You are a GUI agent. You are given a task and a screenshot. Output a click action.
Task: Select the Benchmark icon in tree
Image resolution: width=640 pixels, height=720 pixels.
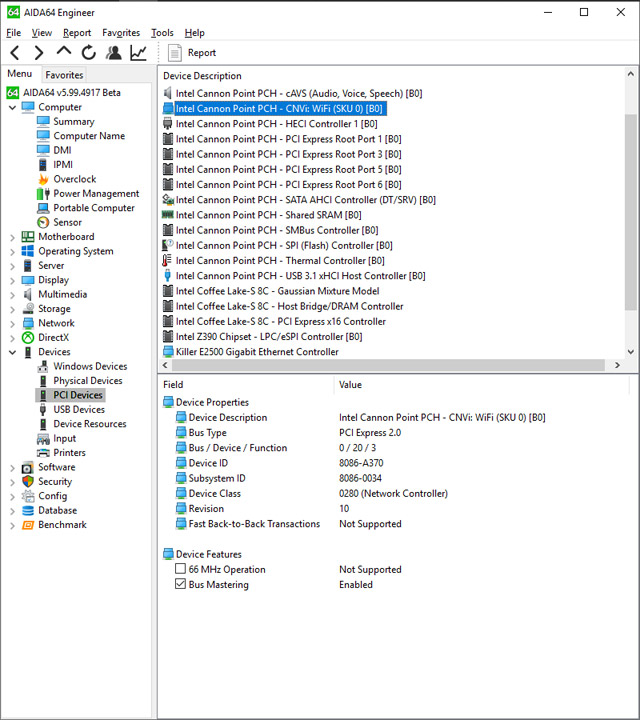[28, 524]
